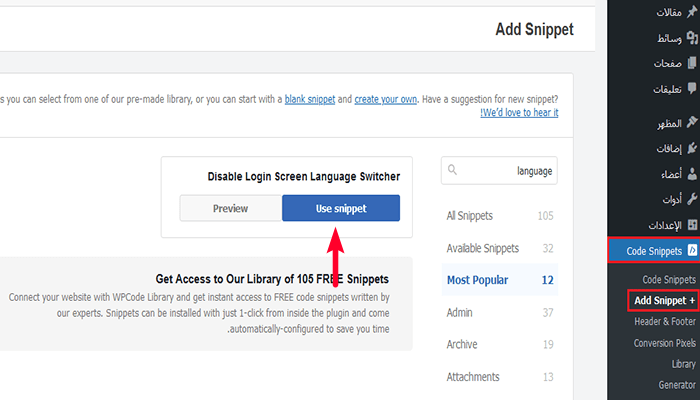
Task: Click the search magnifier icon
Action: tap(452, 170)
